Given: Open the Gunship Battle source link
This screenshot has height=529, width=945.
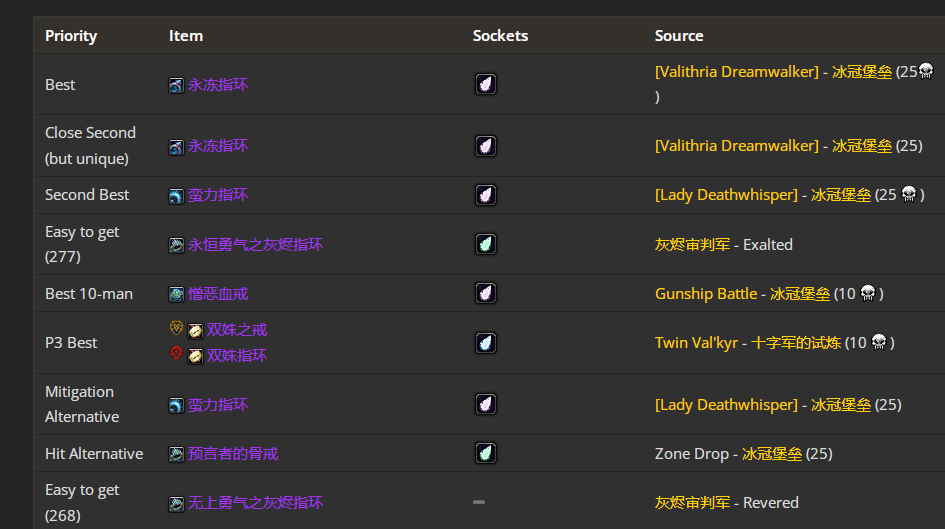Looking at the screenshot, I should [705, 293].
